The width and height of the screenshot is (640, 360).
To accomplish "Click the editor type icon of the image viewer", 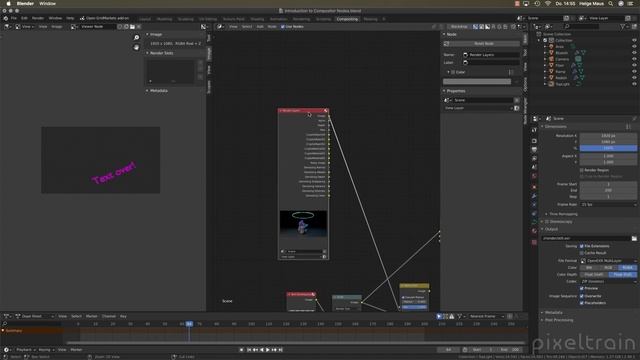I will tap(7, 27).
